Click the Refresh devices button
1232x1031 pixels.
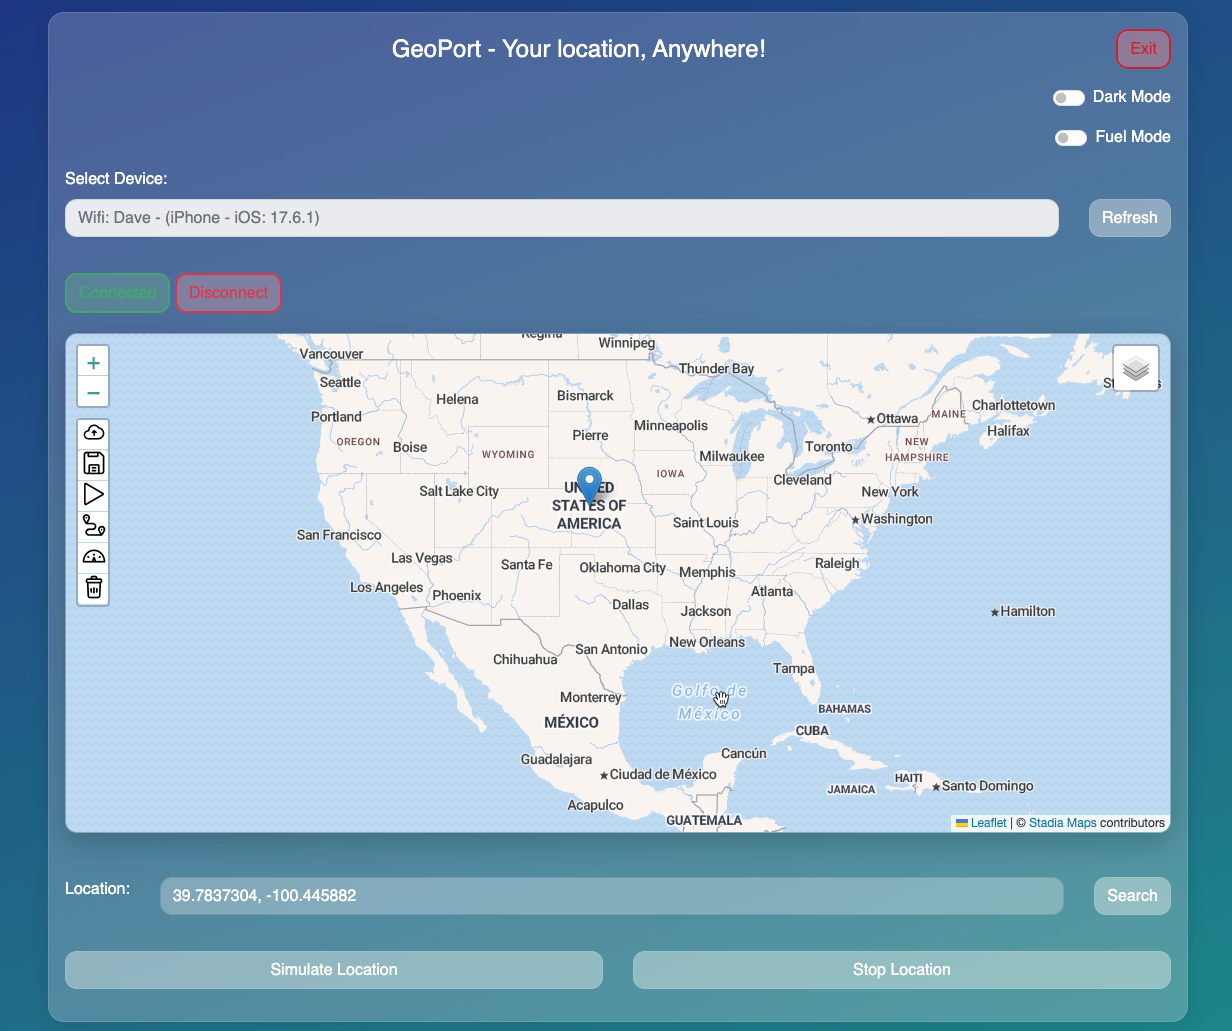click(x=1129, y=218)
